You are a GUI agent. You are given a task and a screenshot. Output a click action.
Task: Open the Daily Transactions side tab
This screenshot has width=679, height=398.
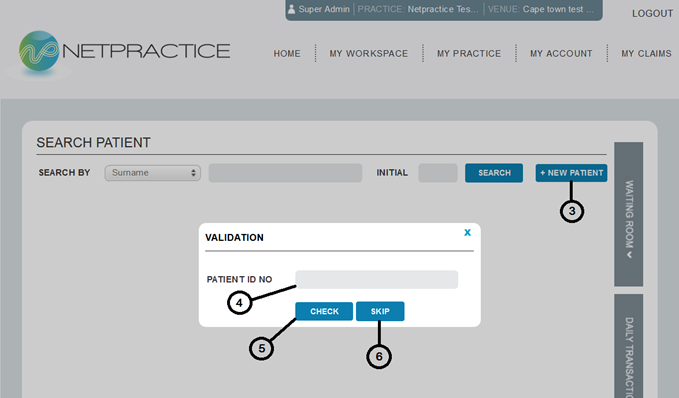point(628,346)
